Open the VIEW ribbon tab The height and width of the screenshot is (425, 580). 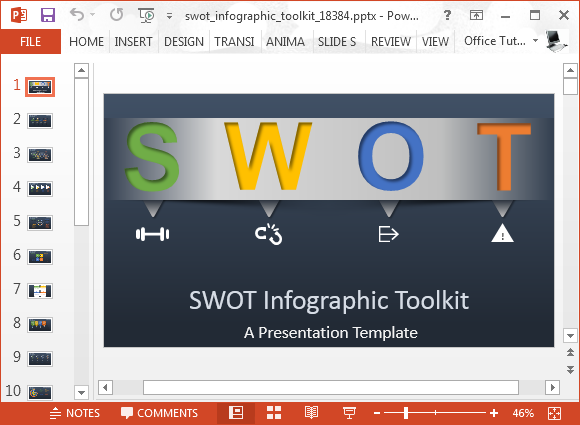(435, 41)
